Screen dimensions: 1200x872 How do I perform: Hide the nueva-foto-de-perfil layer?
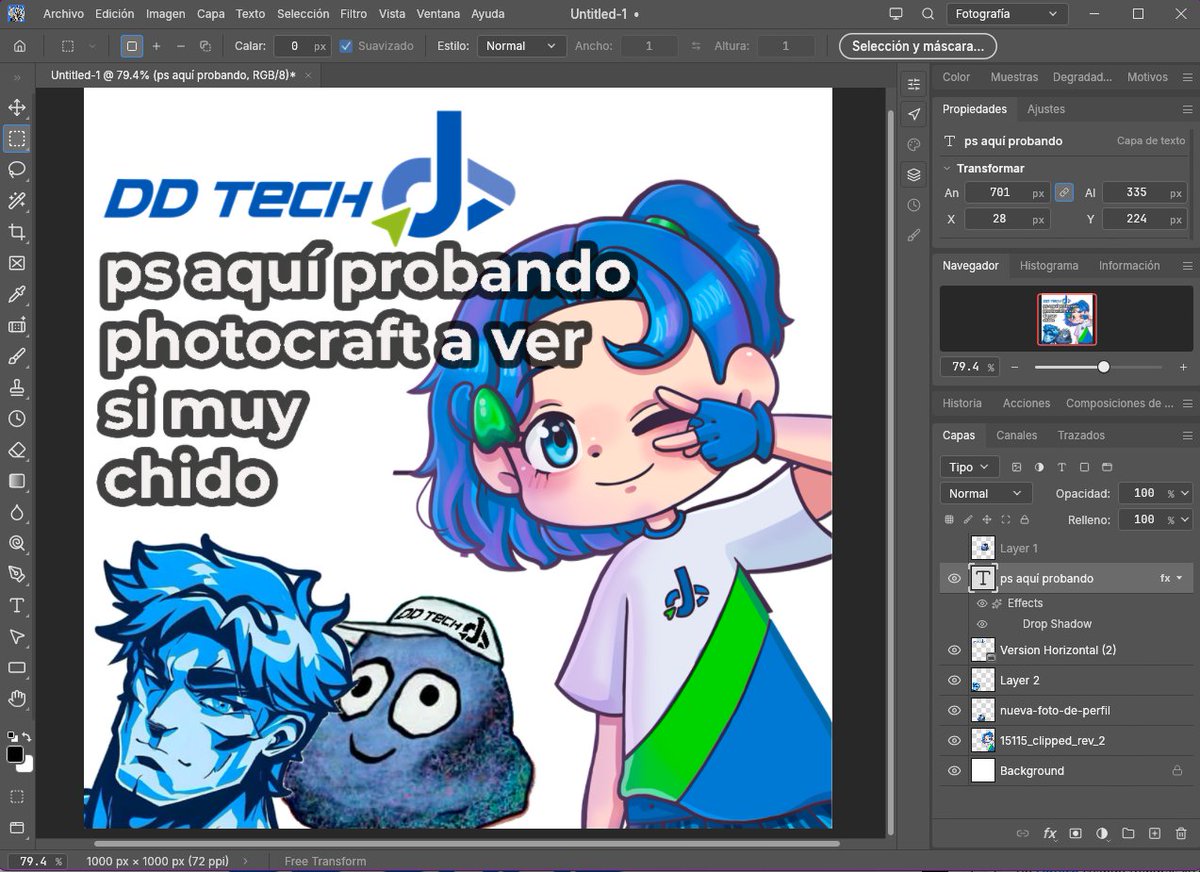tap(954, 710)
